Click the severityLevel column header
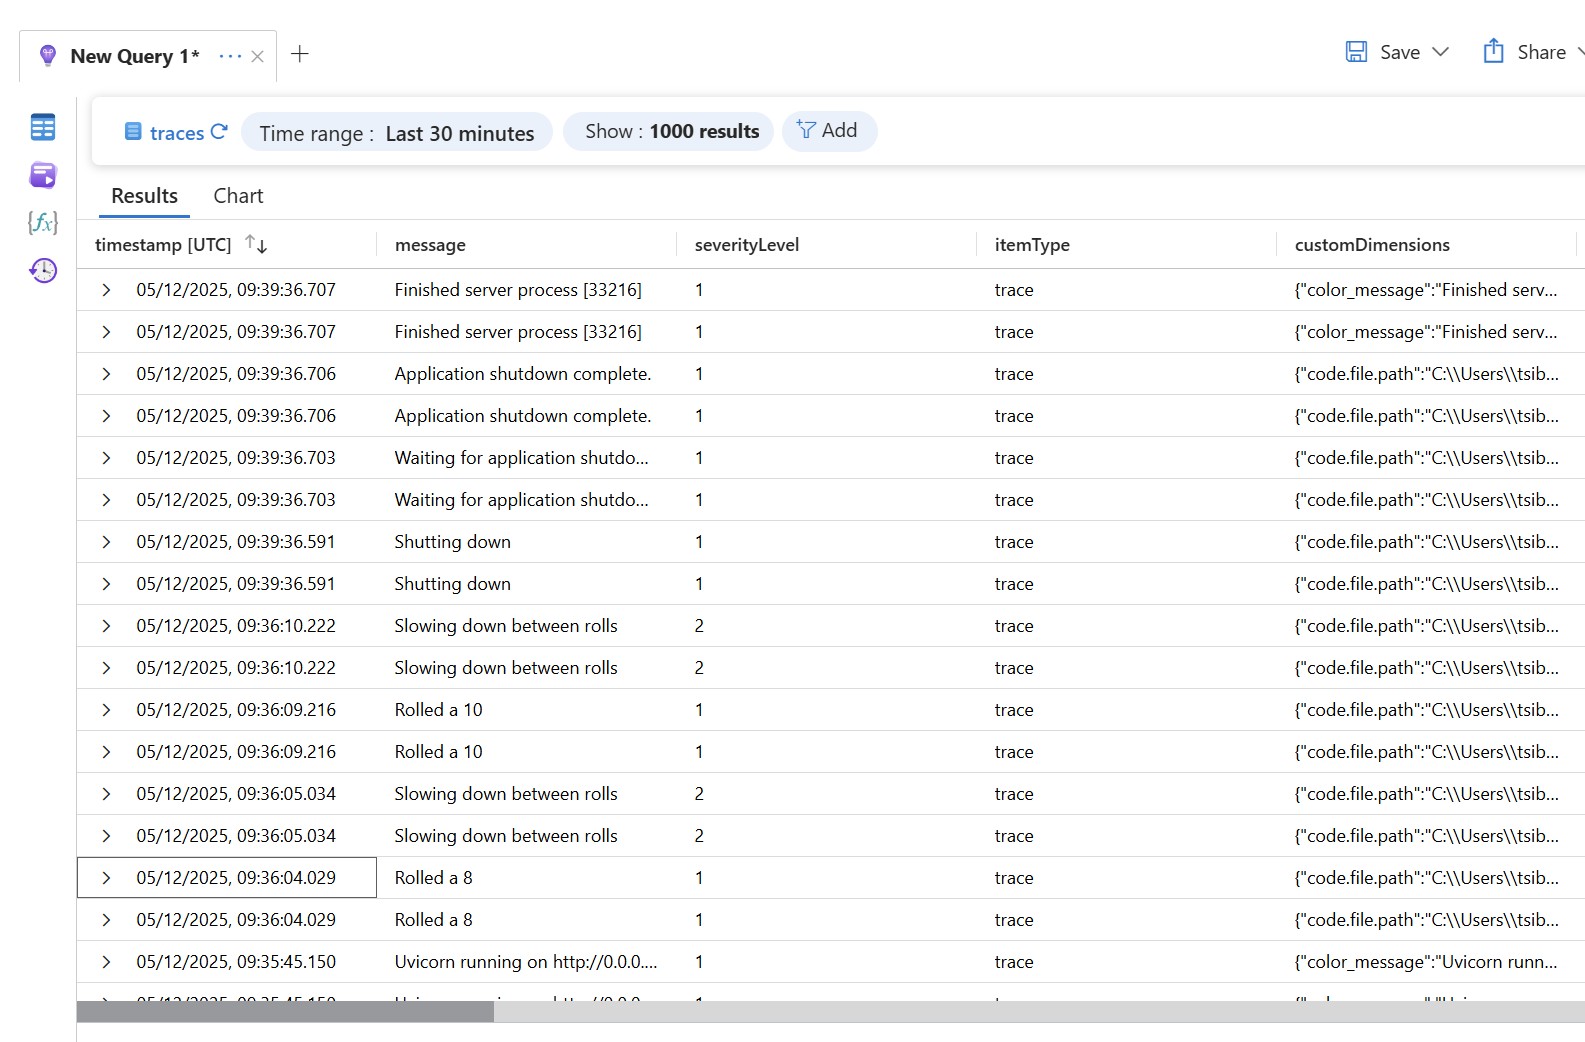This screenshot has height=1042, width=1585. point(747,245)
